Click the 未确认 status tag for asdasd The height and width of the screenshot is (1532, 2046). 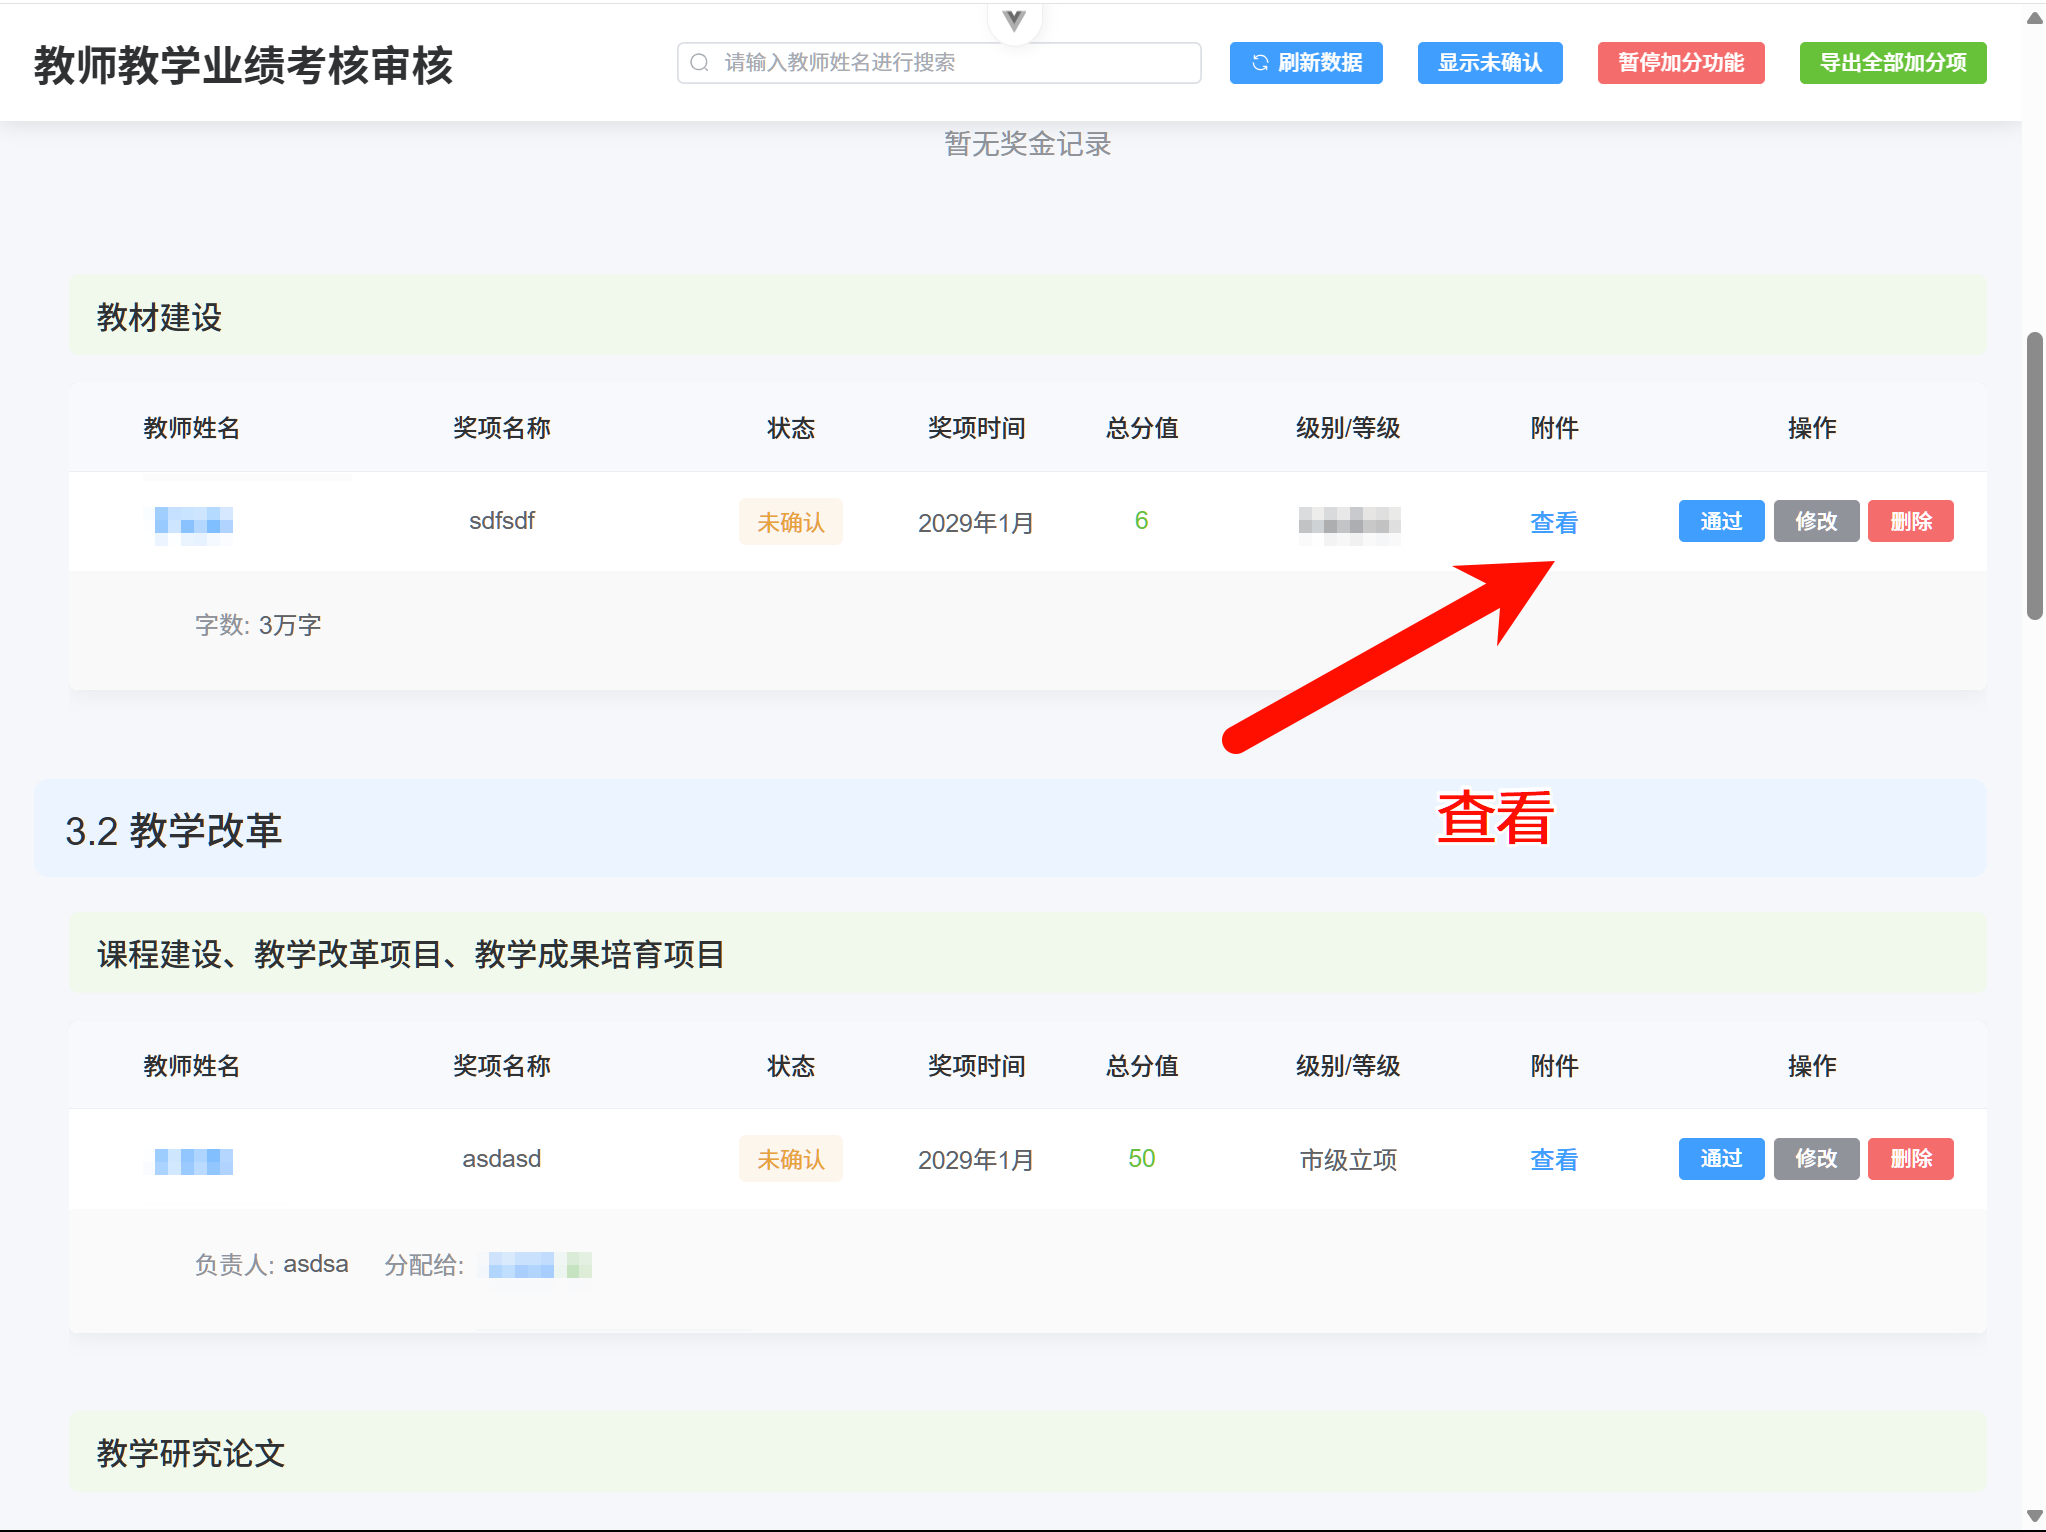pos(790,1159)
